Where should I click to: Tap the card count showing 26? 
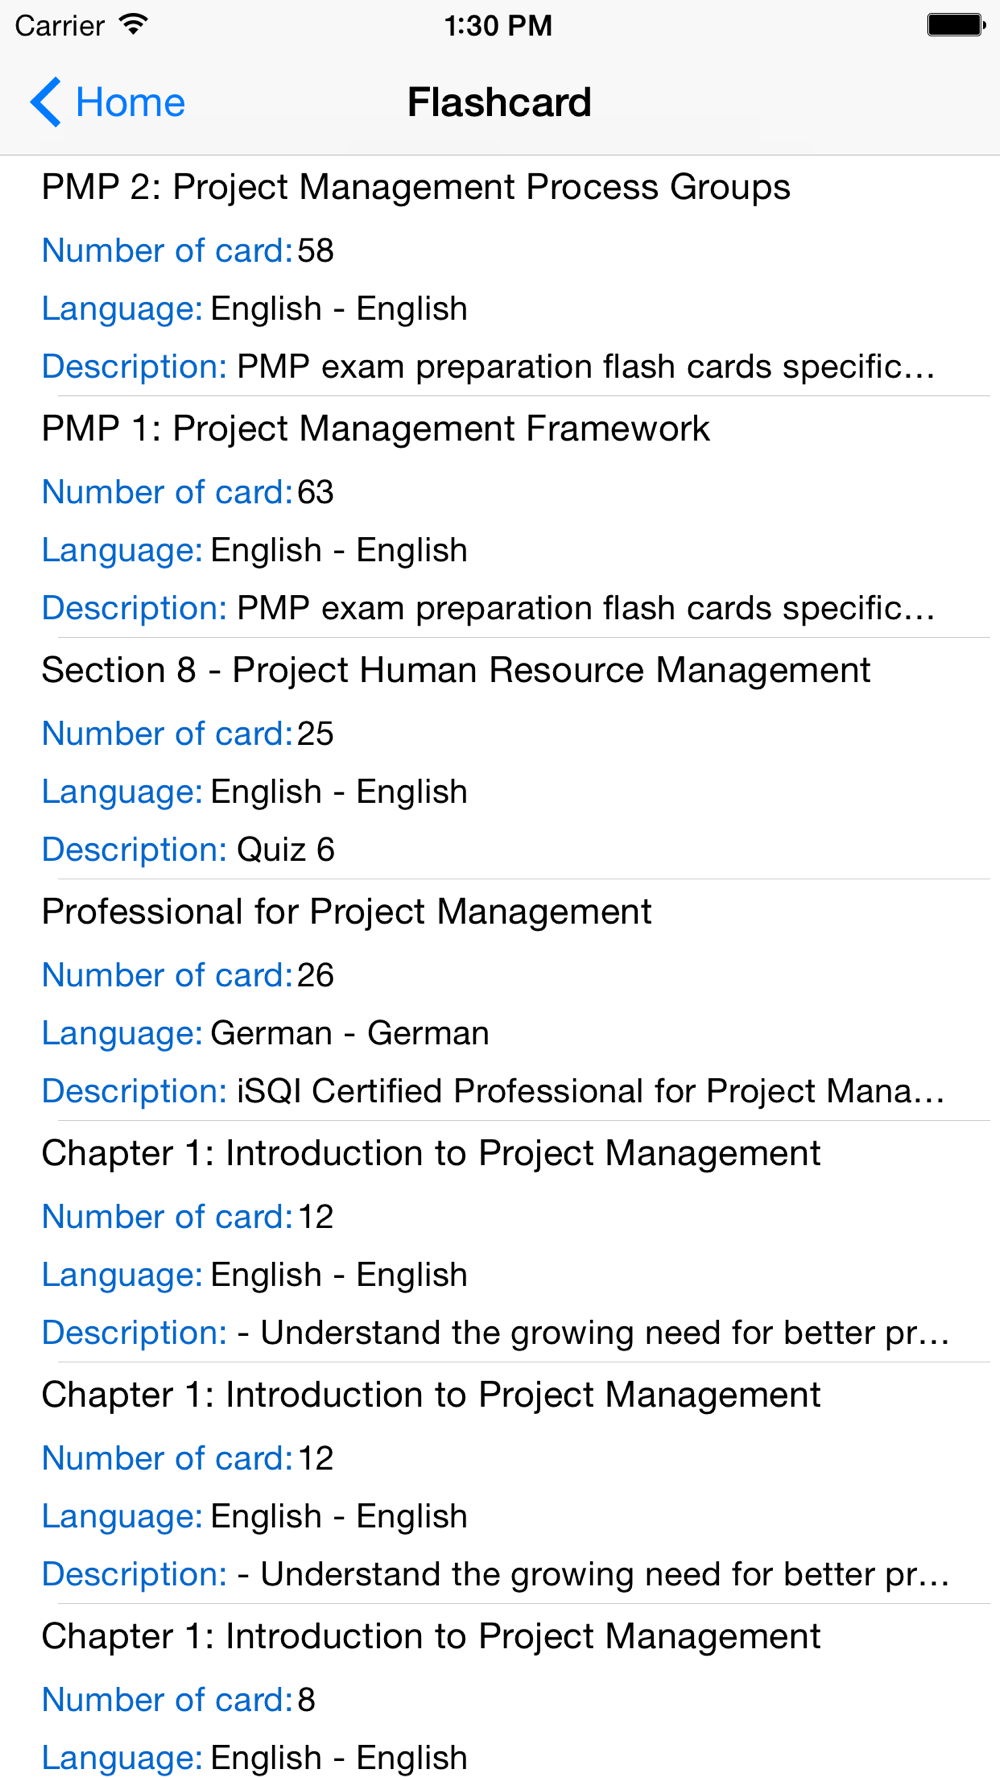tap(315, 975)
